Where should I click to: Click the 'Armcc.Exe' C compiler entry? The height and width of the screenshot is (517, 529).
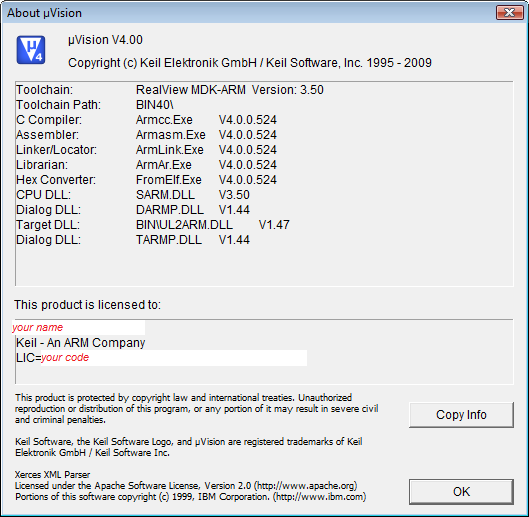point(164,120)
